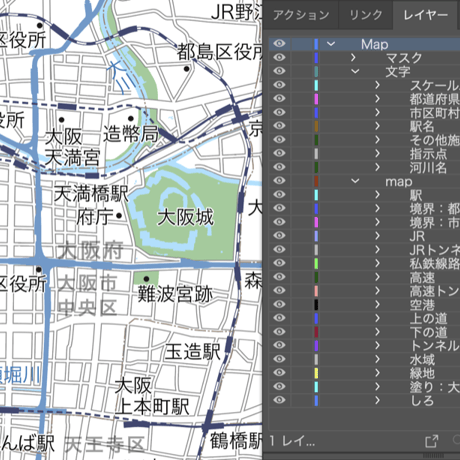This screenshot has width=460, height=460.
Task: Expand the 空港 layer
Action: pos(377,304)
